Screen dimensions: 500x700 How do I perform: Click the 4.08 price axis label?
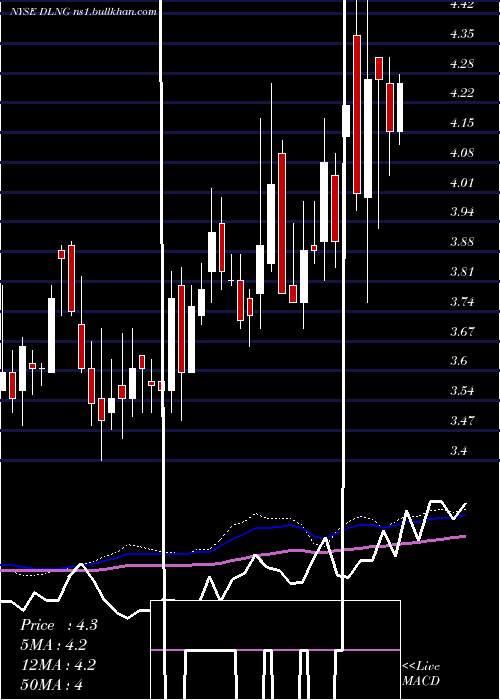point(462,153)
